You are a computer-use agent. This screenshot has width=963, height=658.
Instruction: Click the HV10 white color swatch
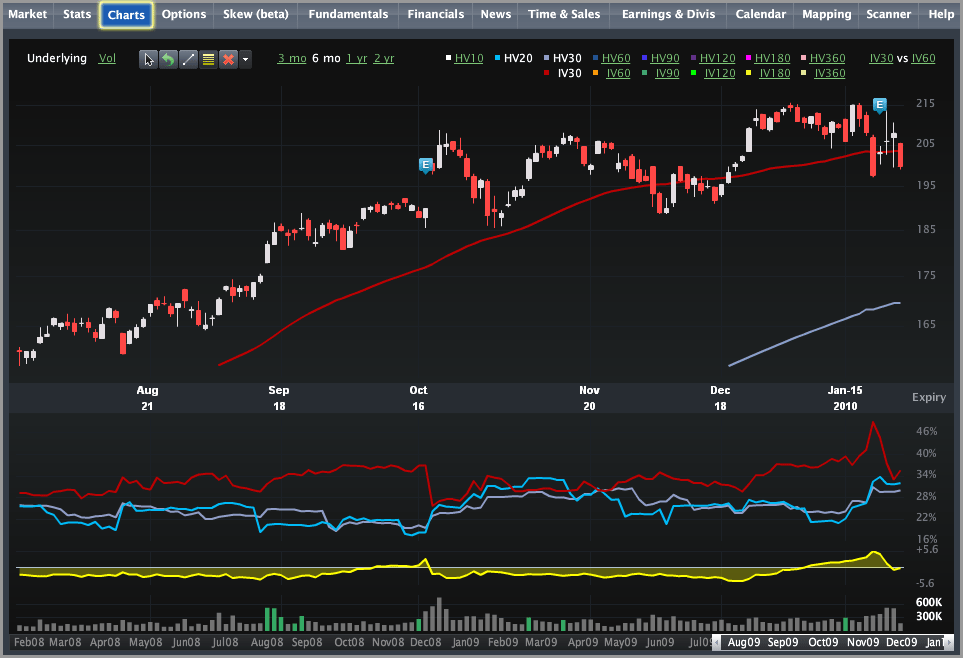[448, 58]
